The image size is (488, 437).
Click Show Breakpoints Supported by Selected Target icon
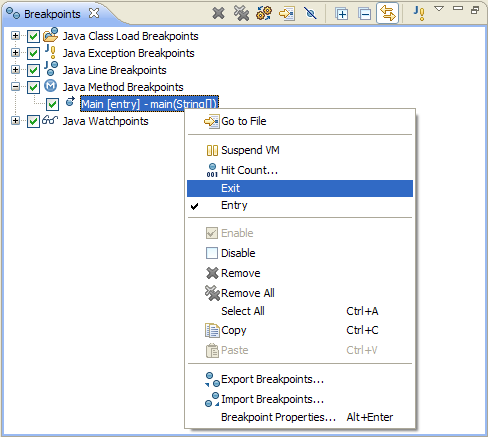[264, 14]
